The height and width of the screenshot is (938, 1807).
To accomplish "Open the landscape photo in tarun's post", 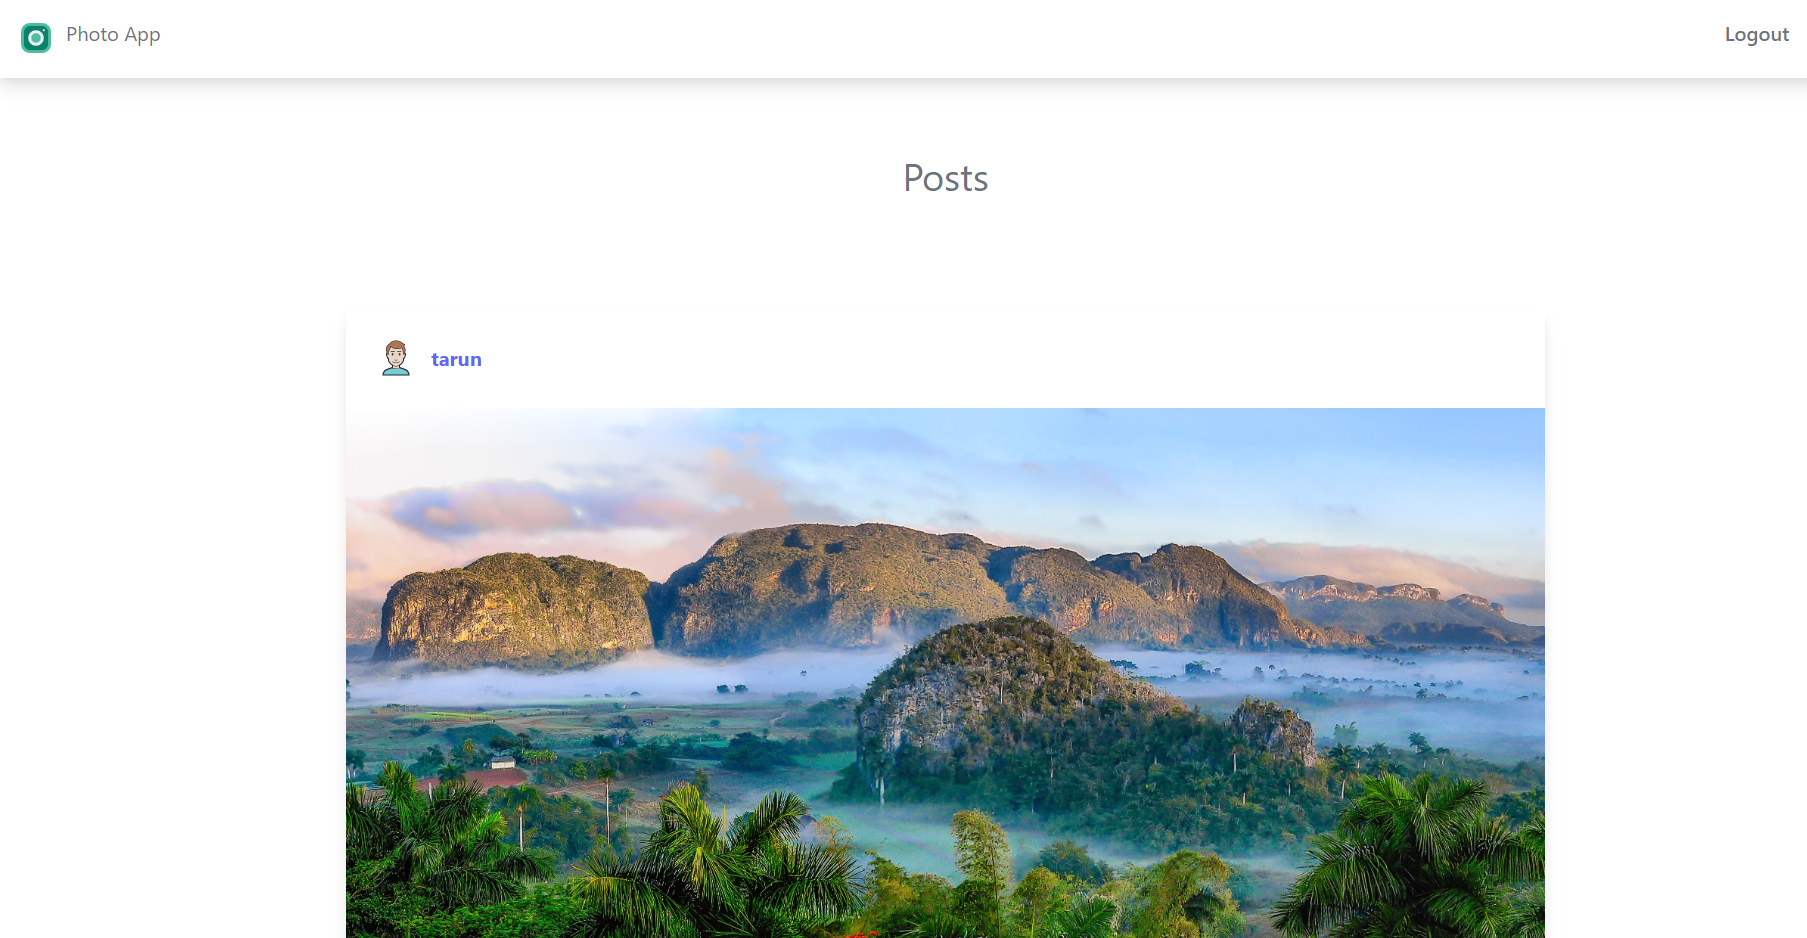I will coord(945,673).
